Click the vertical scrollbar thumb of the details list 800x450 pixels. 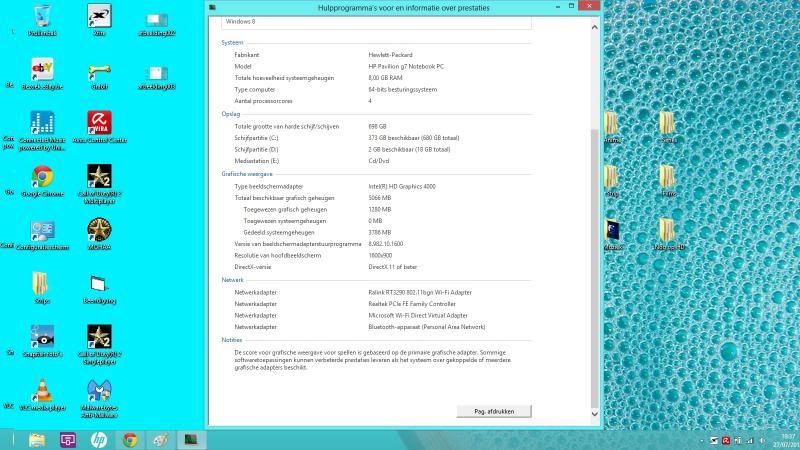pyautogui.click(x=594, y=268)
